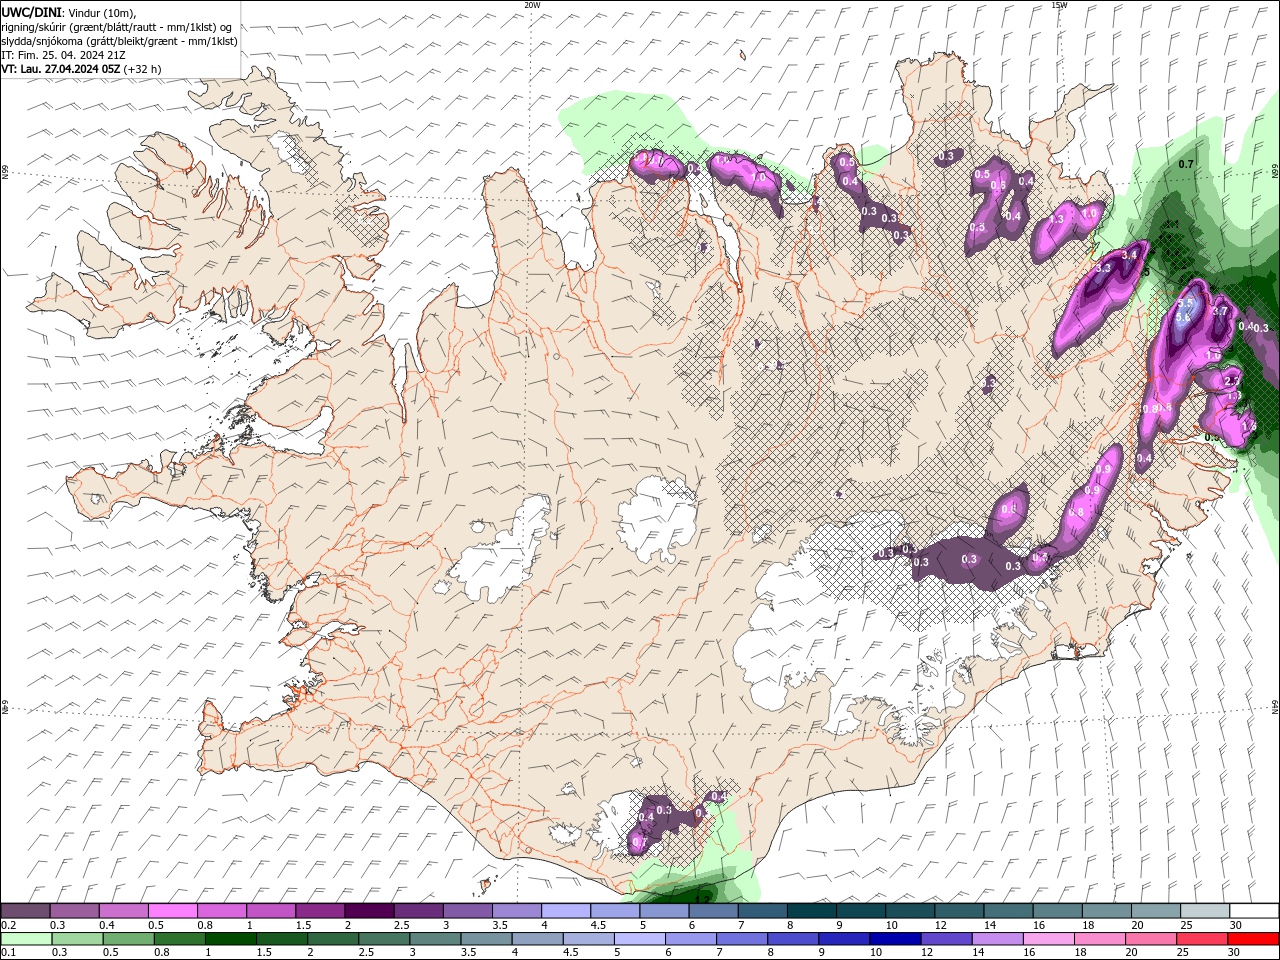Click the 0.7 rain value in northeast sea

click(1186, 164)
